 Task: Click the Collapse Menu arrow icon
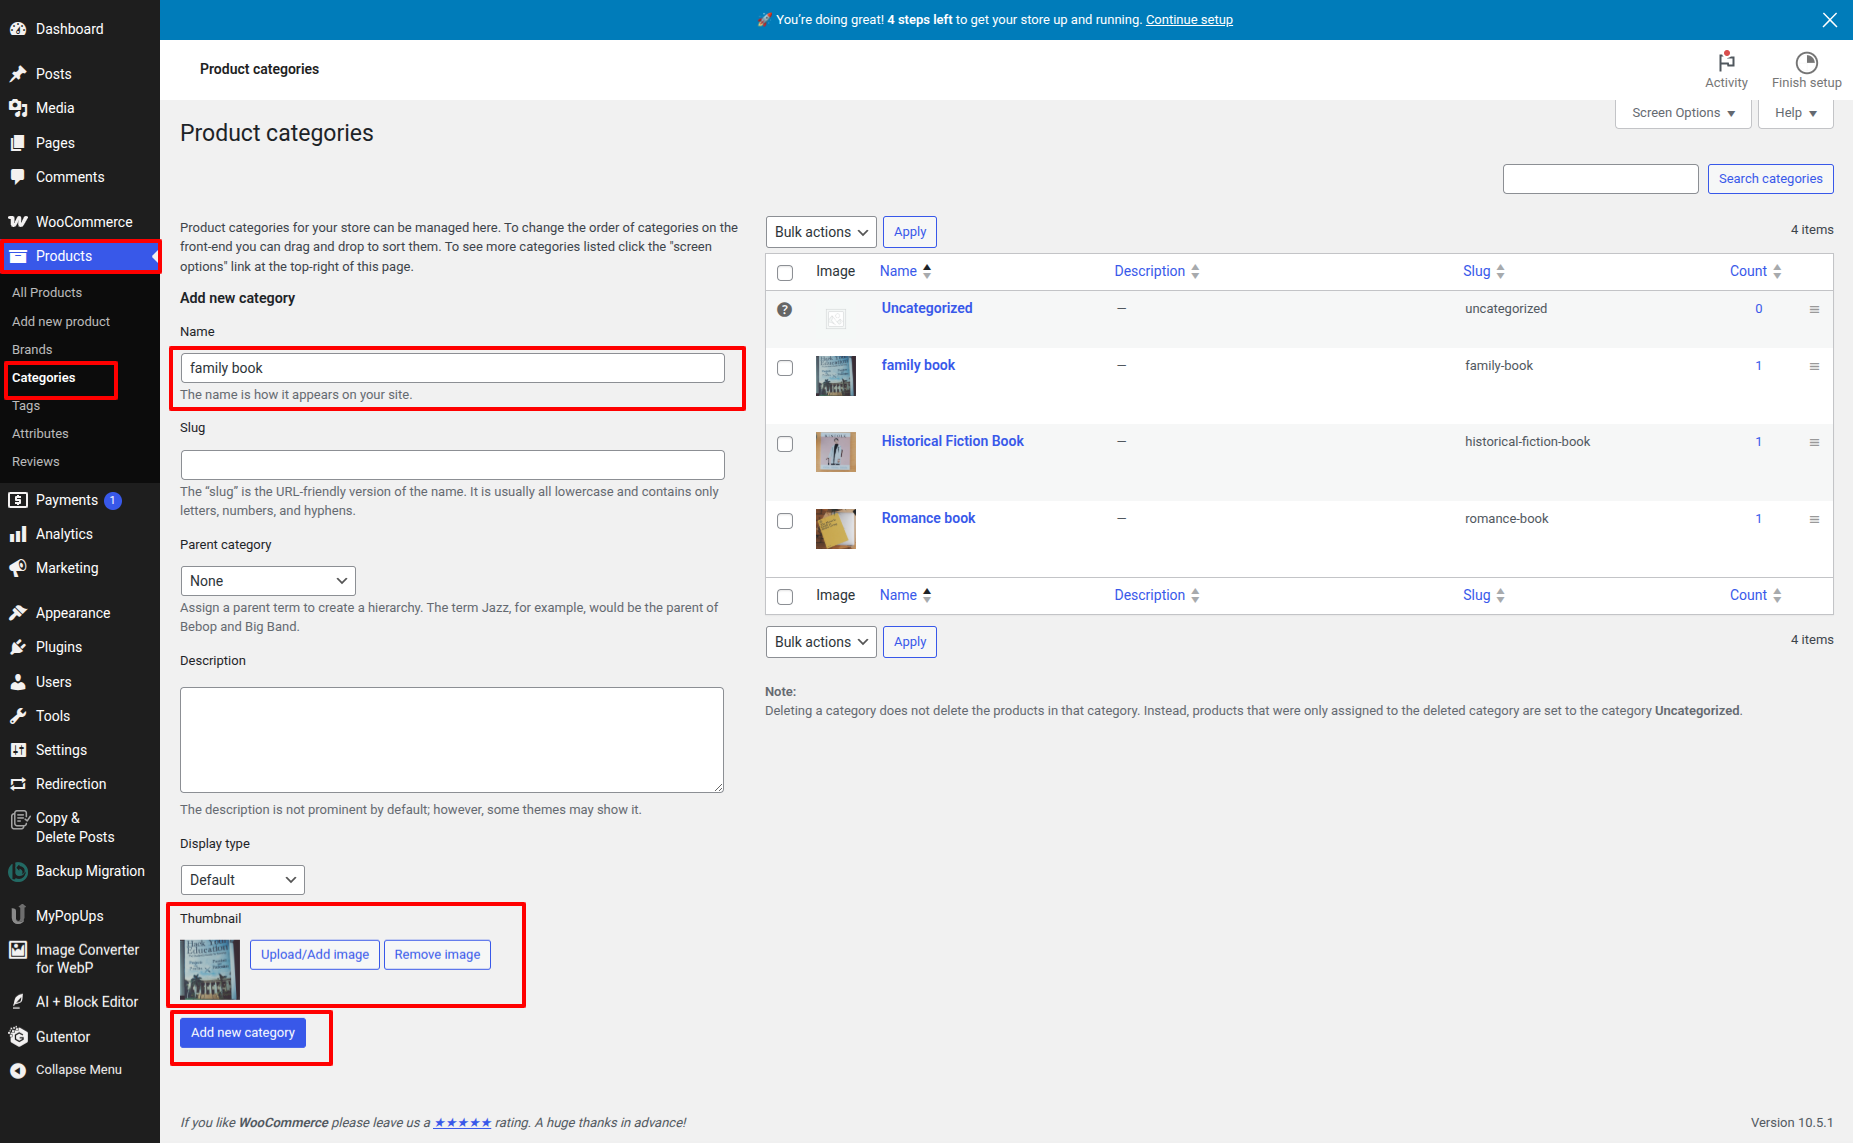click(x=18, y=1071)
